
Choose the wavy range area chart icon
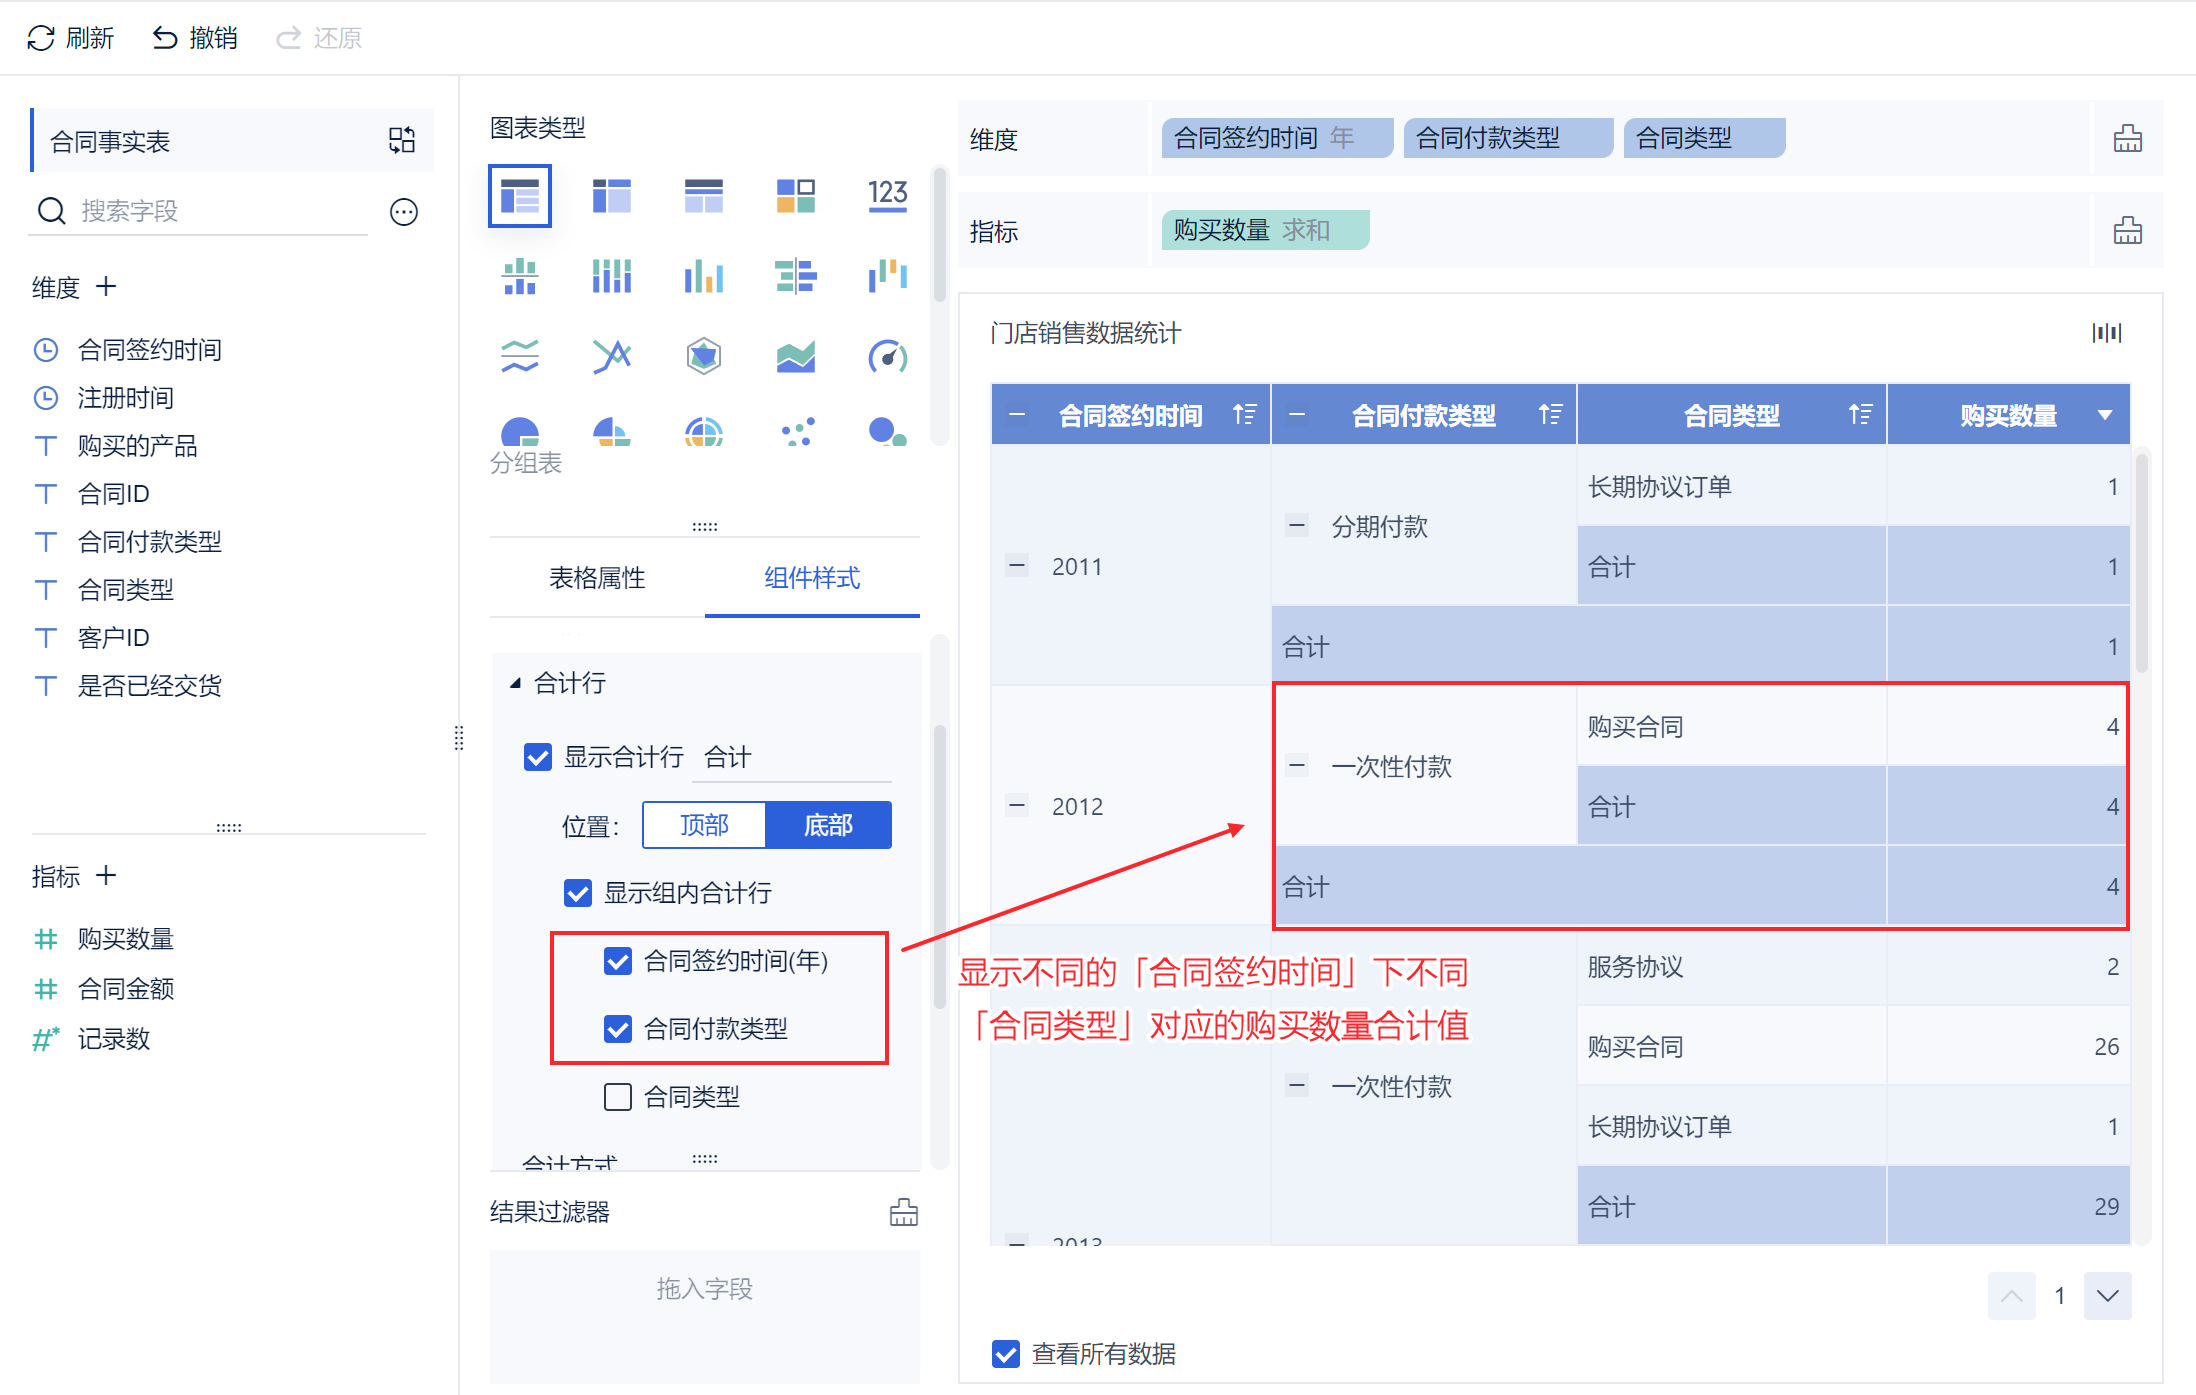[520, 356]
